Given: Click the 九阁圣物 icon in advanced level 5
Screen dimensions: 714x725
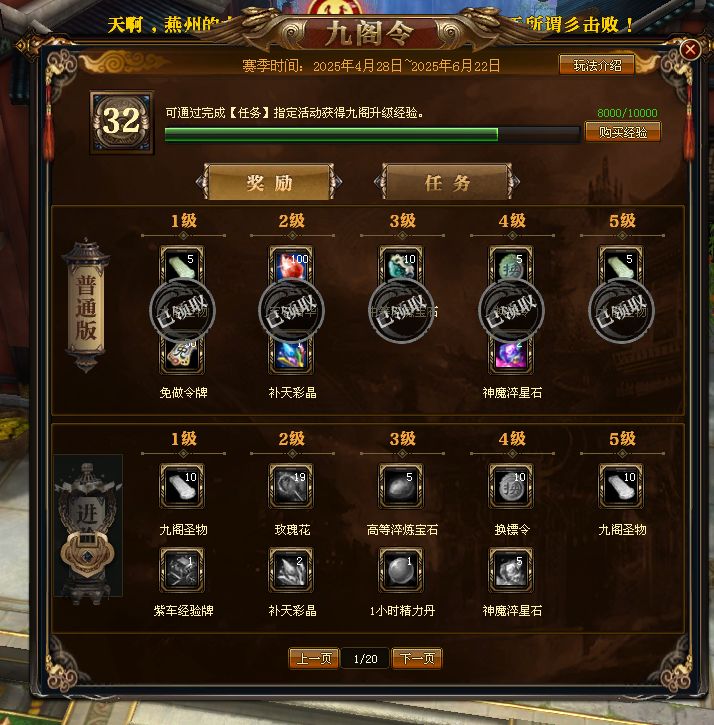Looking at the screenshot, I should (x=621, y=486).
